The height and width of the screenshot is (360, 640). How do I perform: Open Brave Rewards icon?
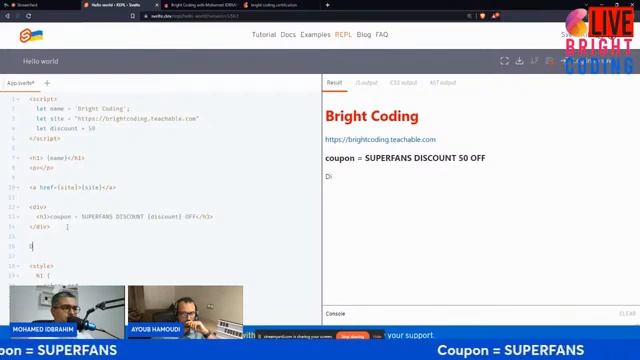495,16
